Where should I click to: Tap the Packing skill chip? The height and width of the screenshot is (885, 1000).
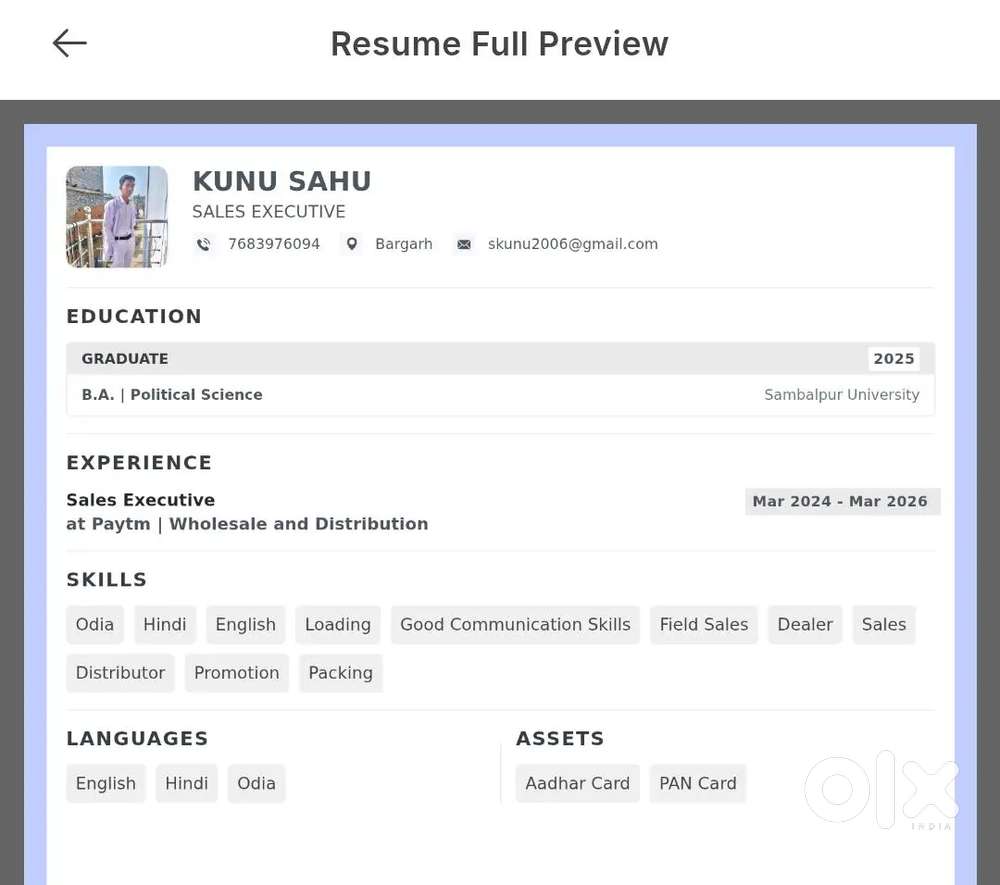(340, 673)
